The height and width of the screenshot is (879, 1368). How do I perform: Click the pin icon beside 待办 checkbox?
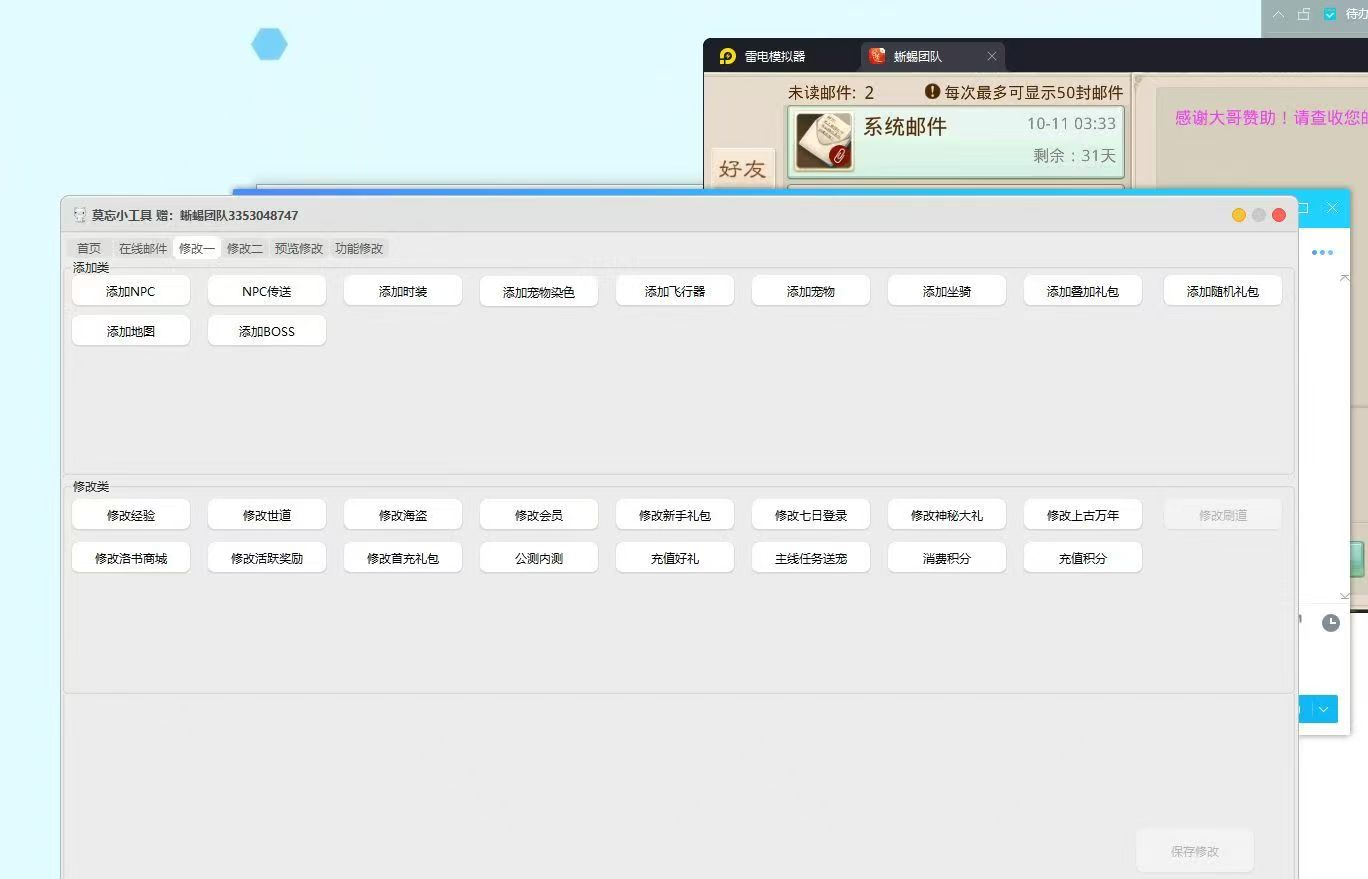coord(1304,14)
